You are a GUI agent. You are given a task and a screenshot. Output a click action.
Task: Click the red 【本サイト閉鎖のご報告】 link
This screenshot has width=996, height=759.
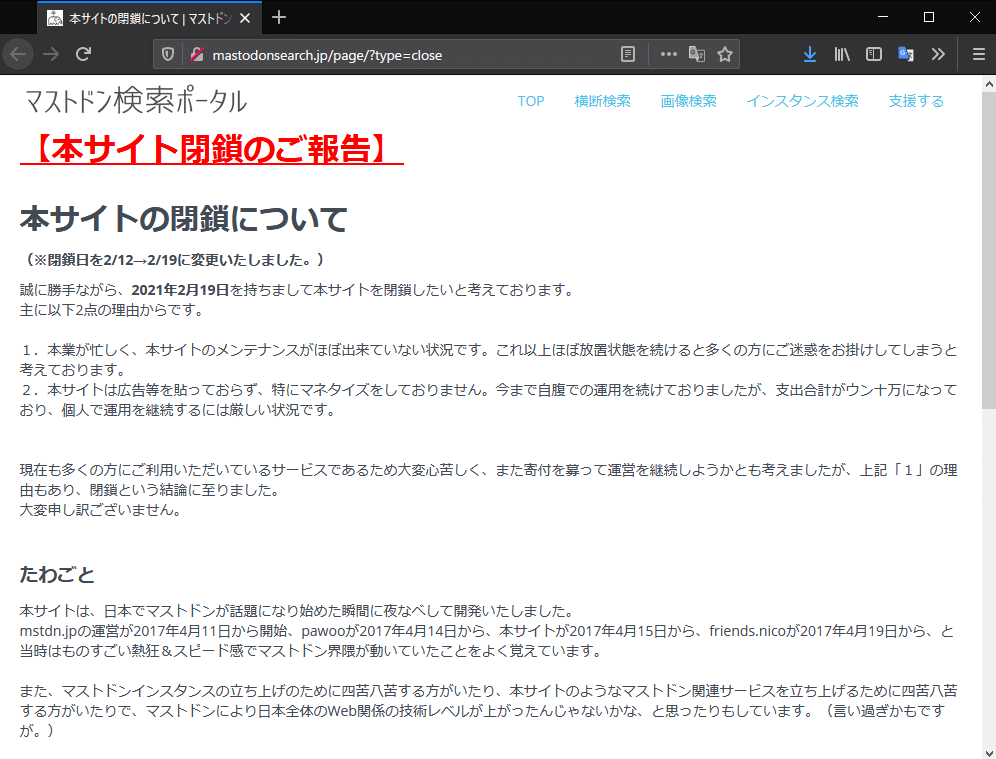pyautogui.click(x=212, y=149)
